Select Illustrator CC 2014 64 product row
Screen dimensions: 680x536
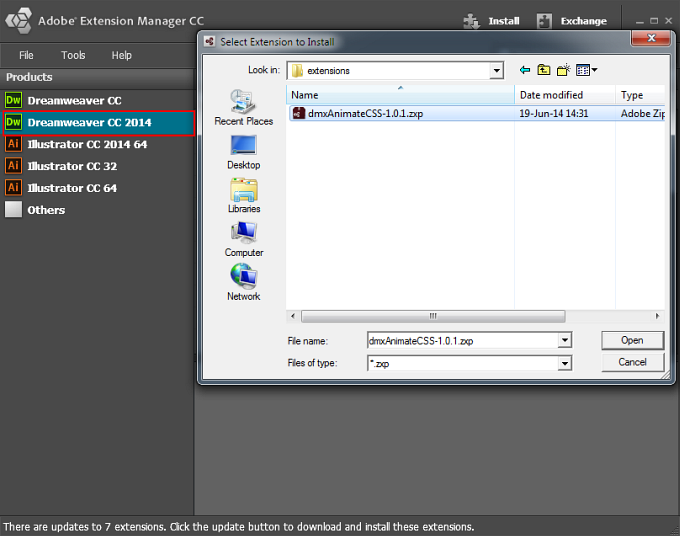[x=98, y=144]
